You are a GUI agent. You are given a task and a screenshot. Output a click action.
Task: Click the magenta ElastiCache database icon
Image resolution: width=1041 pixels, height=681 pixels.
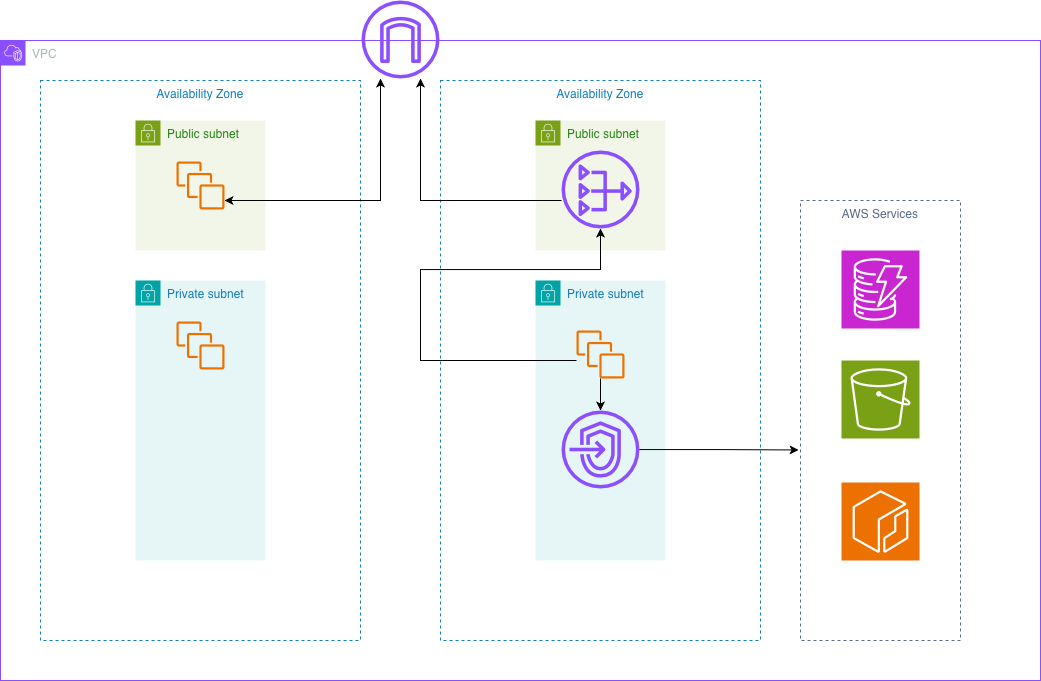880,289
